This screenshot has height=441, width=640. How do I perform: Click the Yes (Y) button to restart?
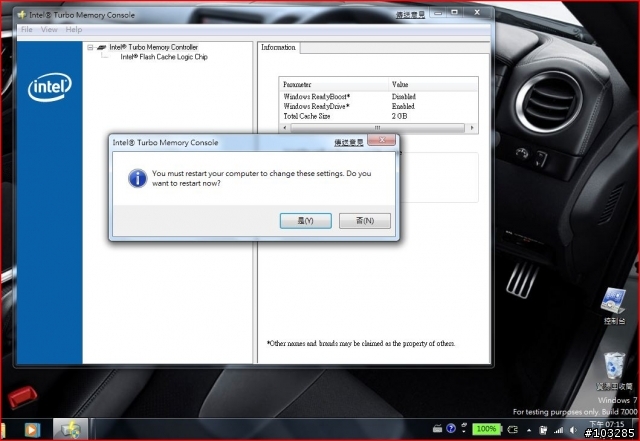coord(305,220)
